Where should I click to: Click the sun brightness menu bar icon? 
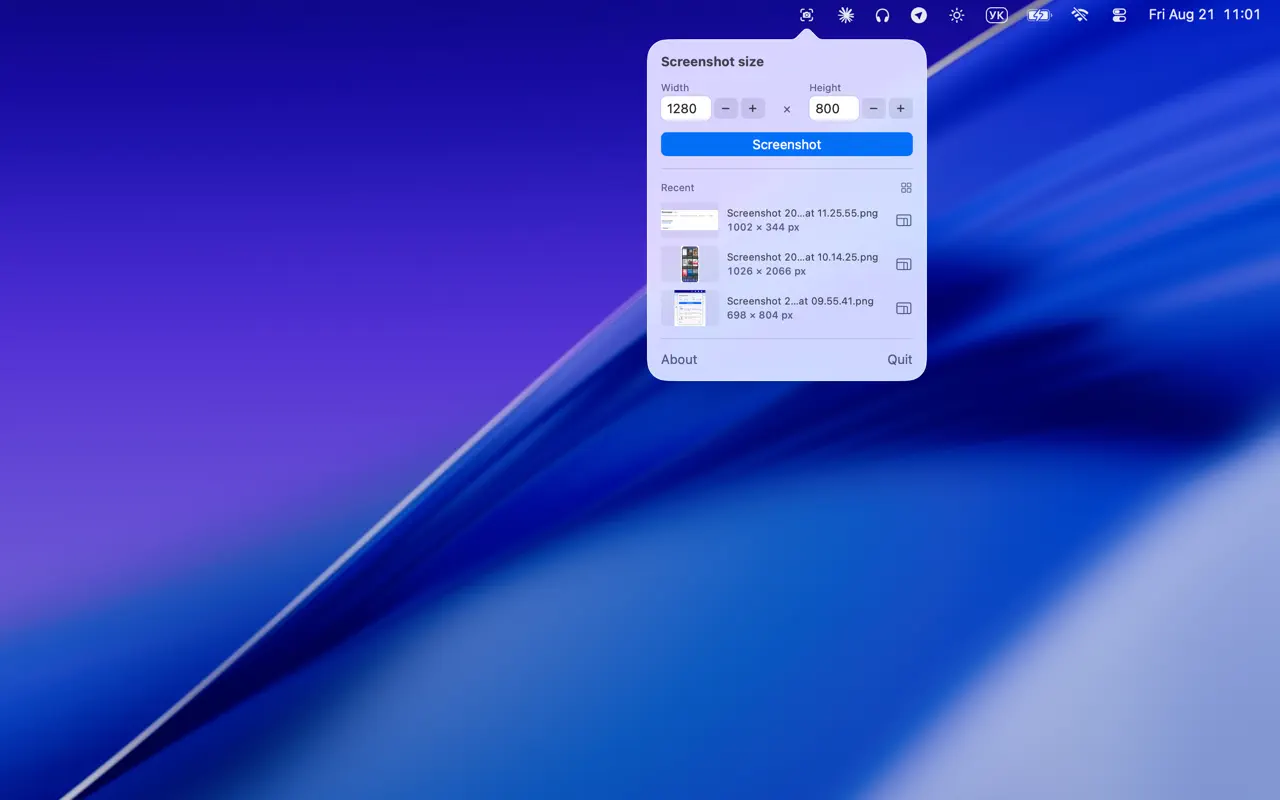click(957, 15)
